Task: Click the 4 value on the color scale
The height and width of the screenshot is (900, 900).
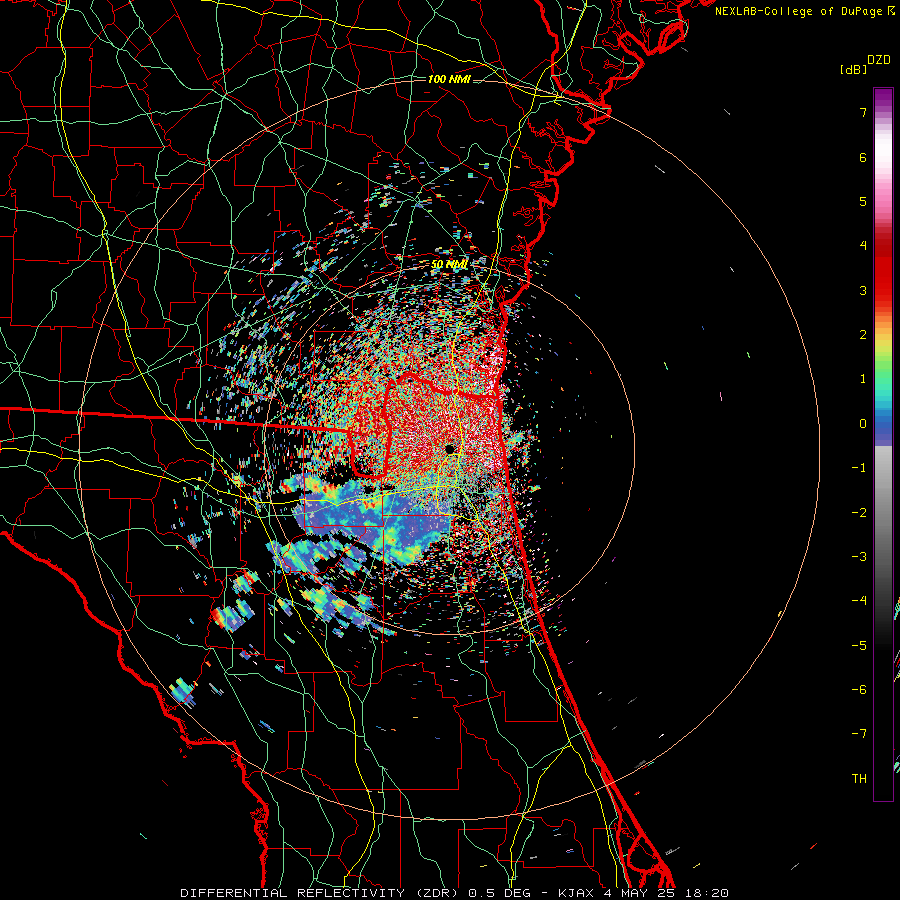Action: pos(863,246)
